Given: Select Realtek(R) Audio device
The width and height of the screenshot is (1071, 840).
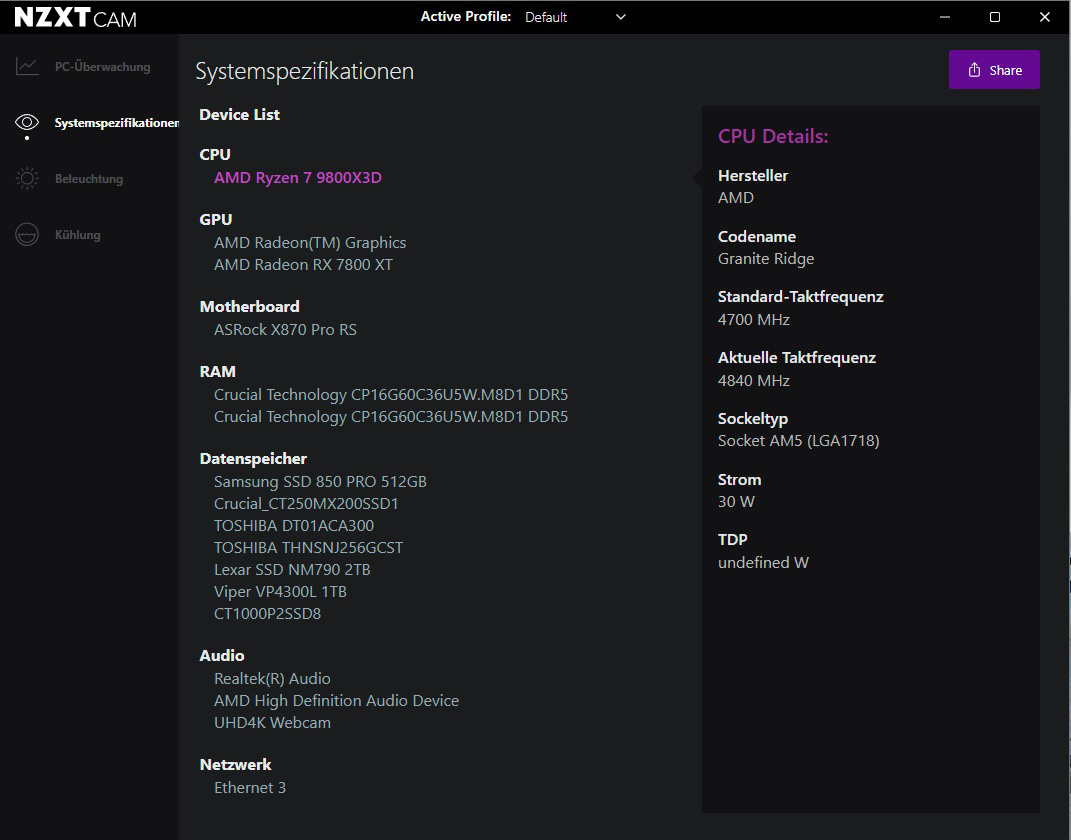Looking at the screenshot, I should 272,678.
